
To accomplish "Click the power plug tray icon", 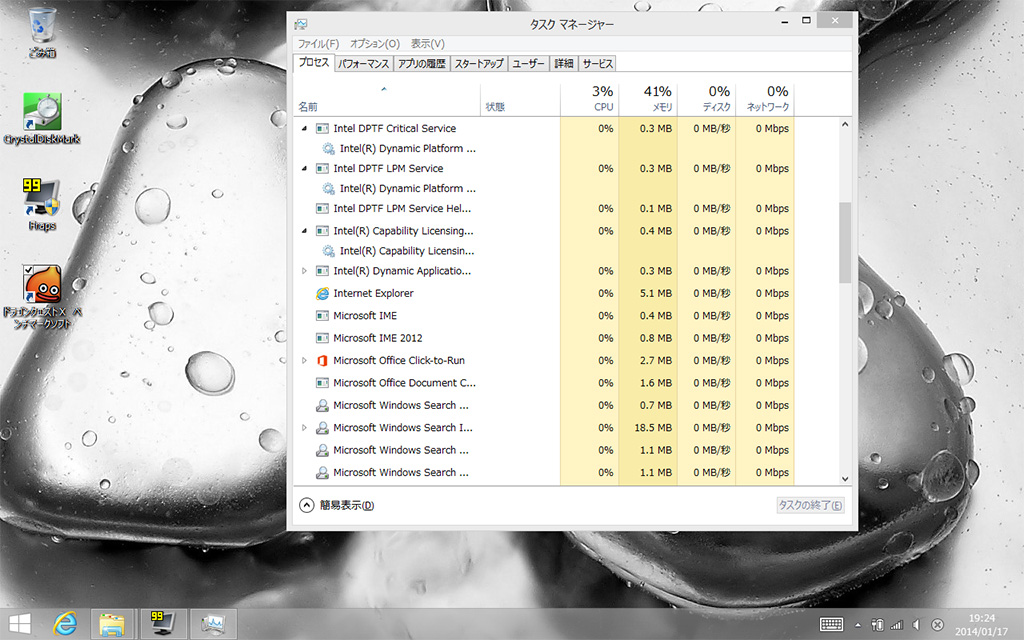I will (877, 624).
